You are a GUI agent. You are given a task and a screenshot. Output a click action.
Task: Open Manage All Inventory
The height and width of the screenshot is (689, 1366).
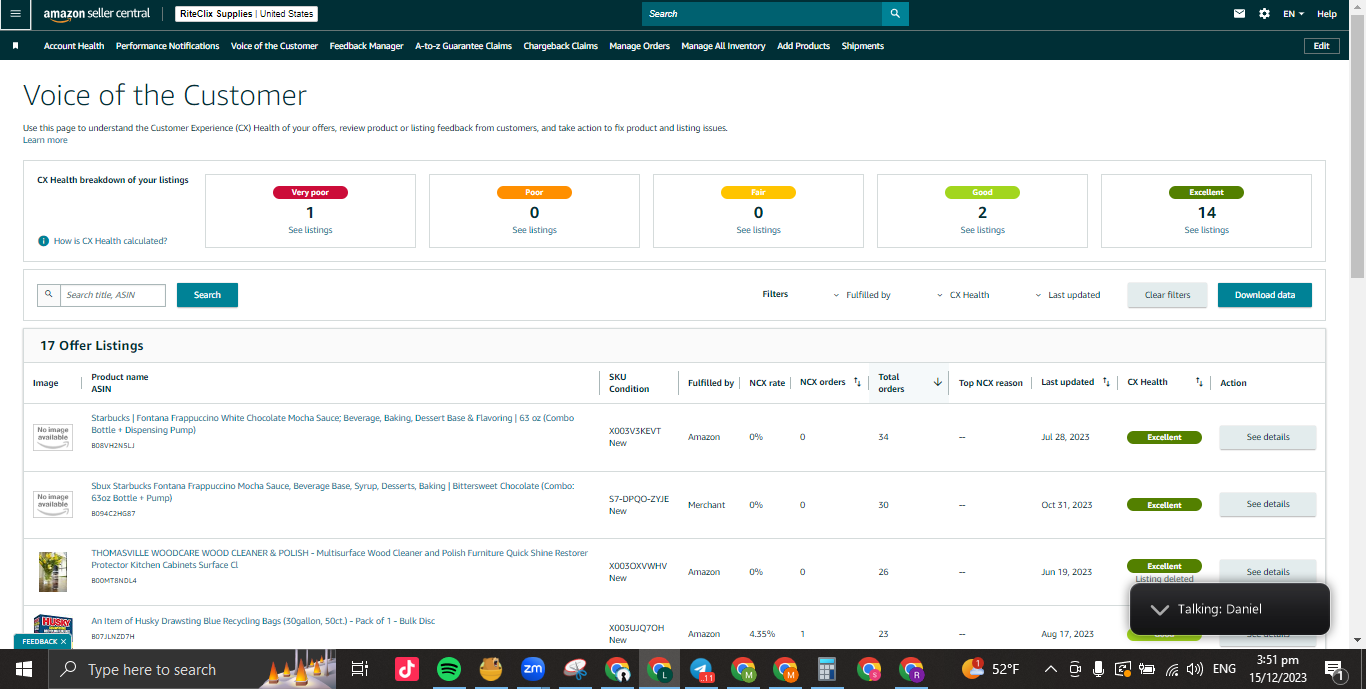[723, 46]
